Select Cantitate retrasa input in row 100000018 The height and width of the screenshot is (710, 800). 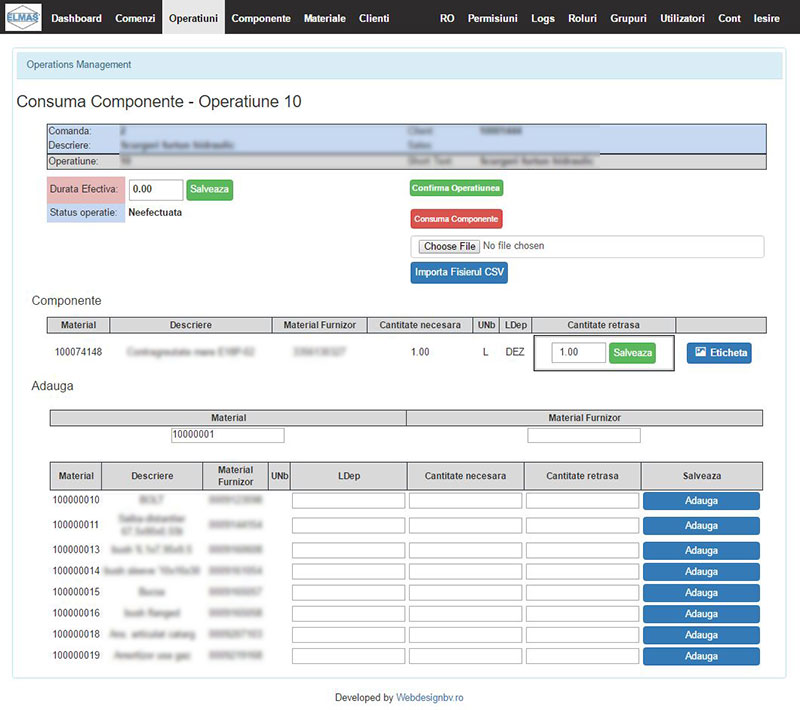[x=582, y=635]
